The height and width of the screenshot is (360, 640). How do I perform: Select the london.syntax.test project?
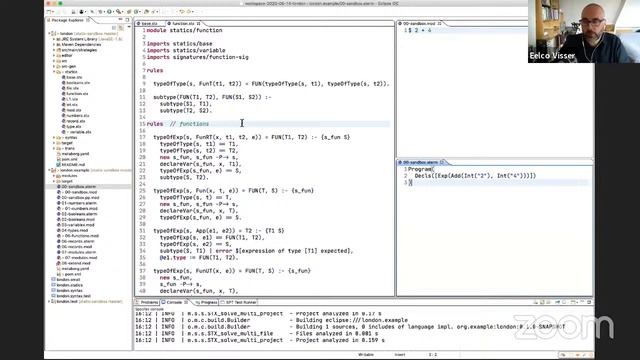pyautogui.click(x=71, y=296)
